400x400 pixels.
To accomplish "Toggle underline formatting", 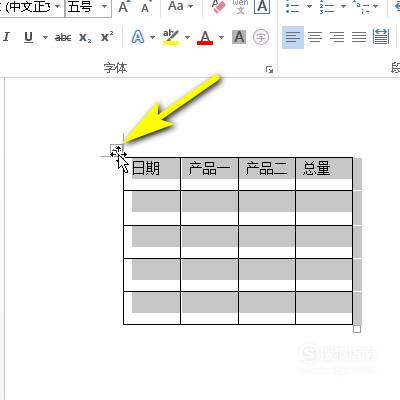I will (x=29, y=37).
